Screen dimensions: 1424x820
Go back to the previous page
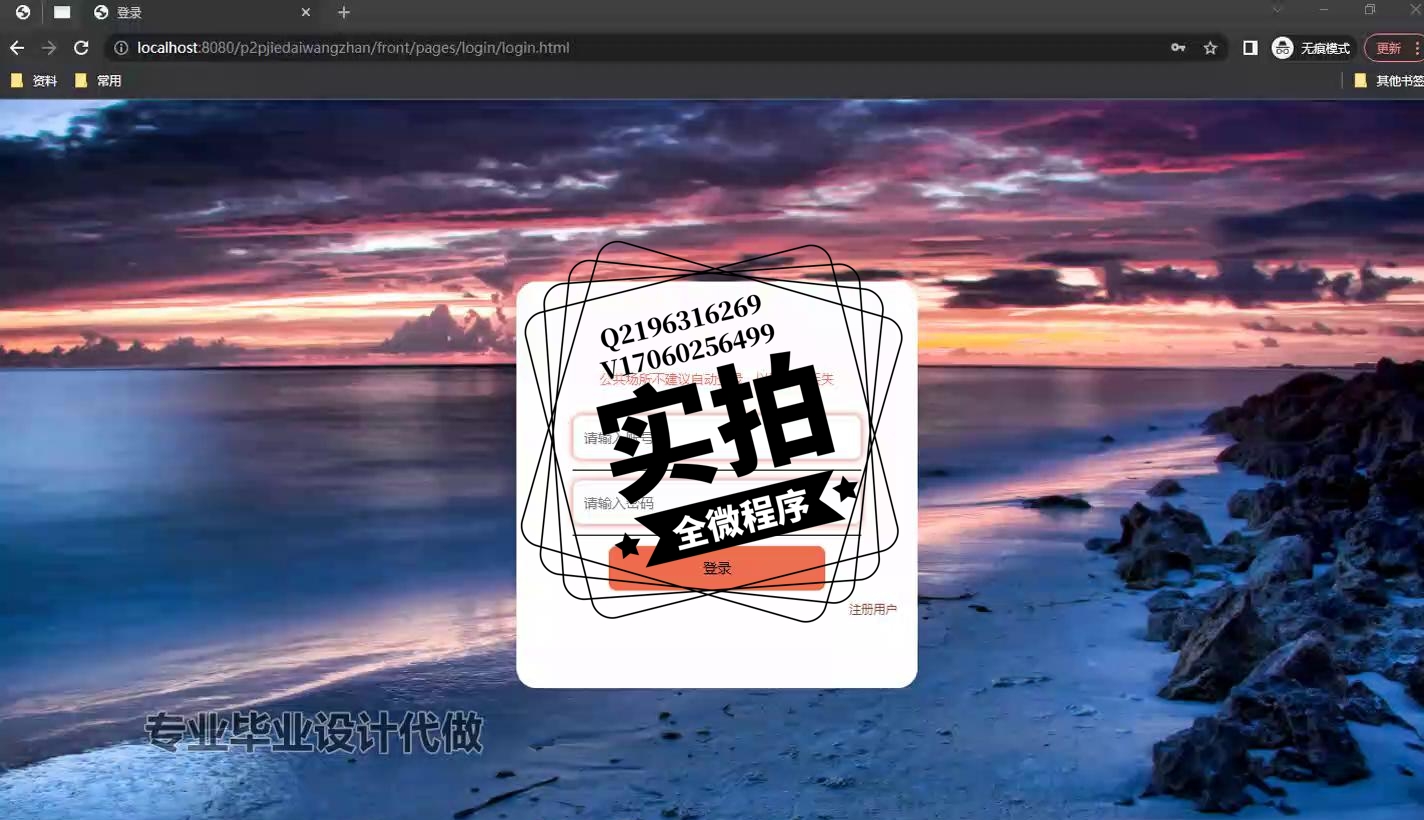(17, 48)
